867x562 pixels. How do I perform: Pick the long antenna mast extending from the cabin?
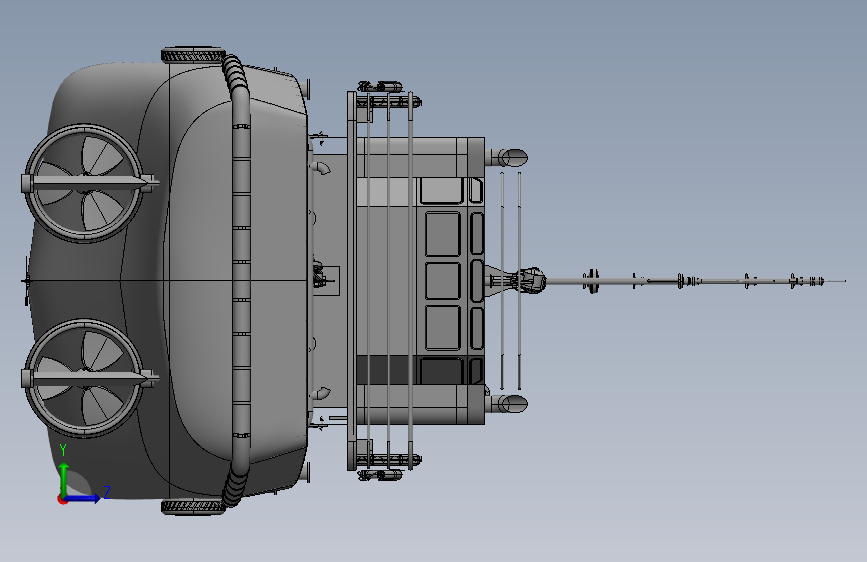click(694, 281)
